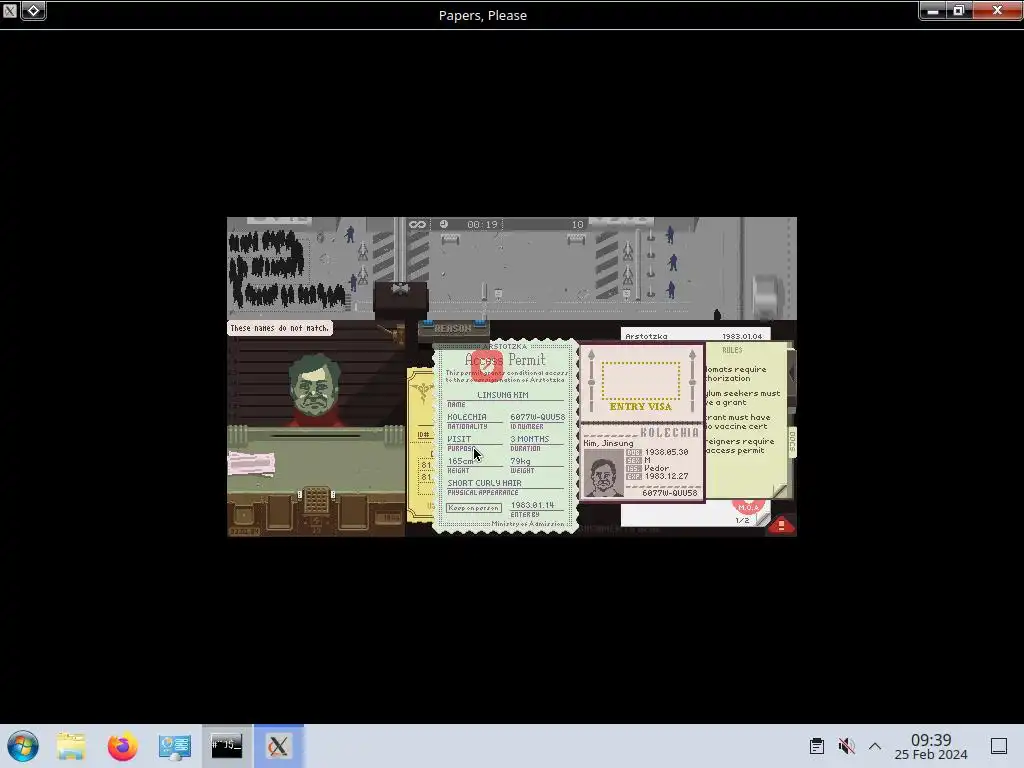Pick up the pink slip on the counter
This screenshot has width=1024, height=768.
(x=251, y=464)
